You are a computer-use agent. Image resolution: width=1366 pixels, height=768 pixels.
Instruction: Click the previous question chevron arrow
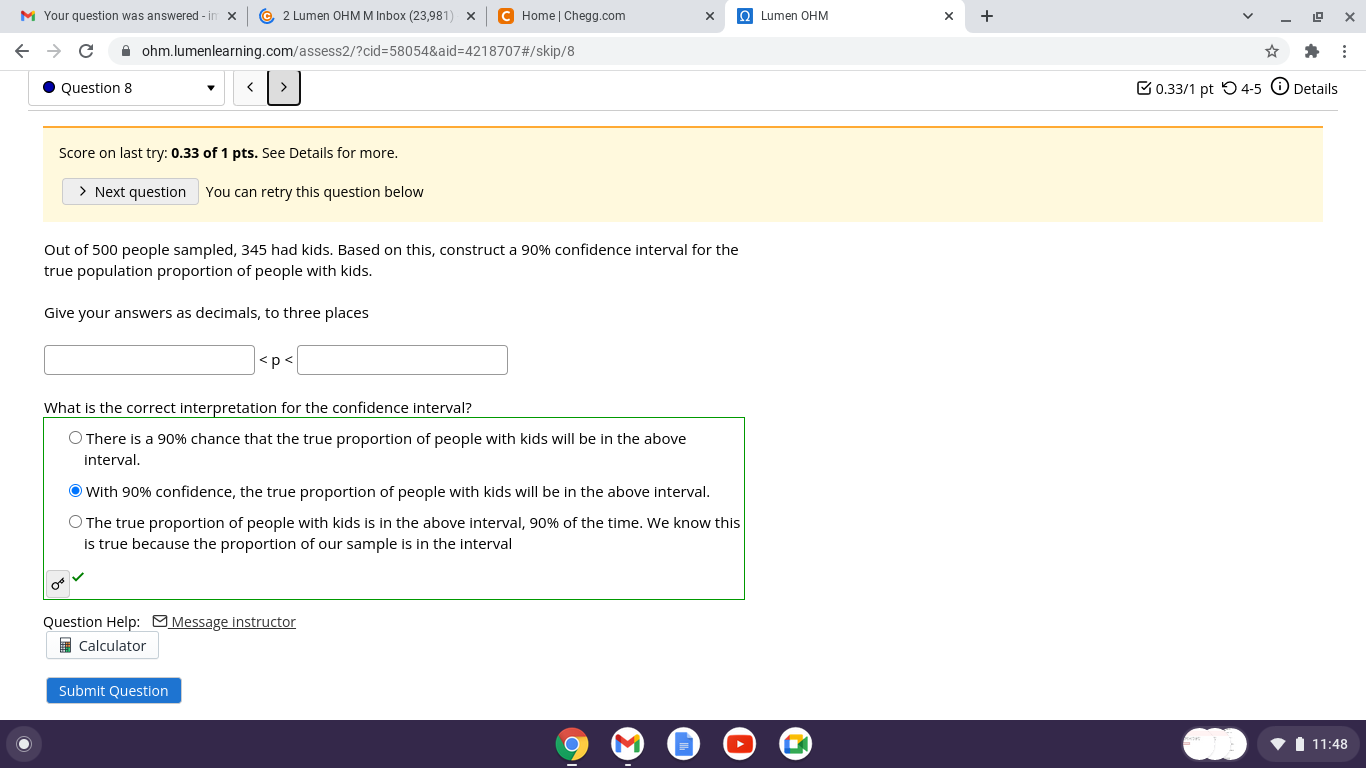[x=250, y=88]
